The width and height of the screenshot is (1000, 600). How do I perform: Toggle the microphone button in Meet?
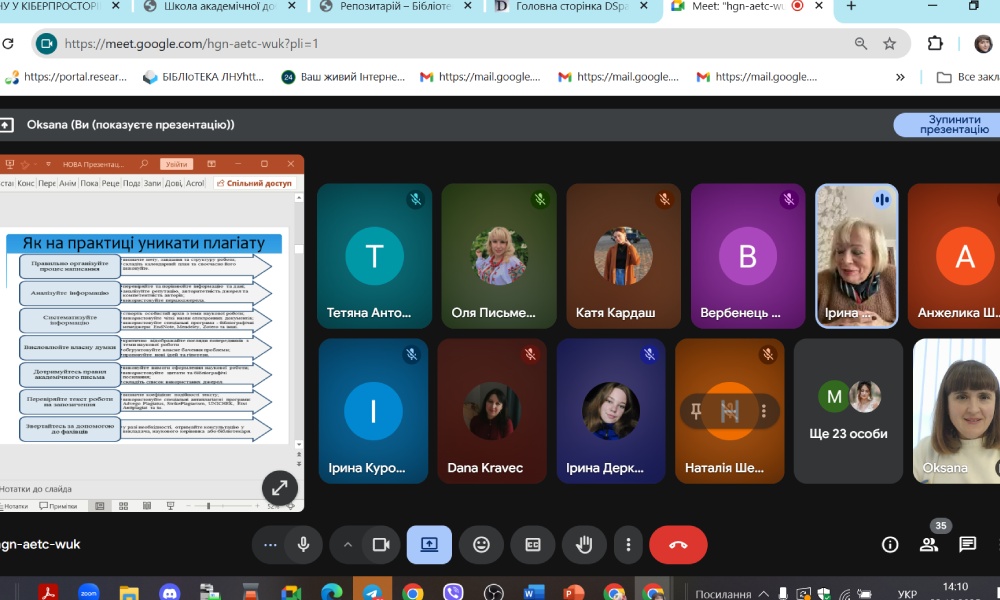pyautogui.click(x=303, y=545)
